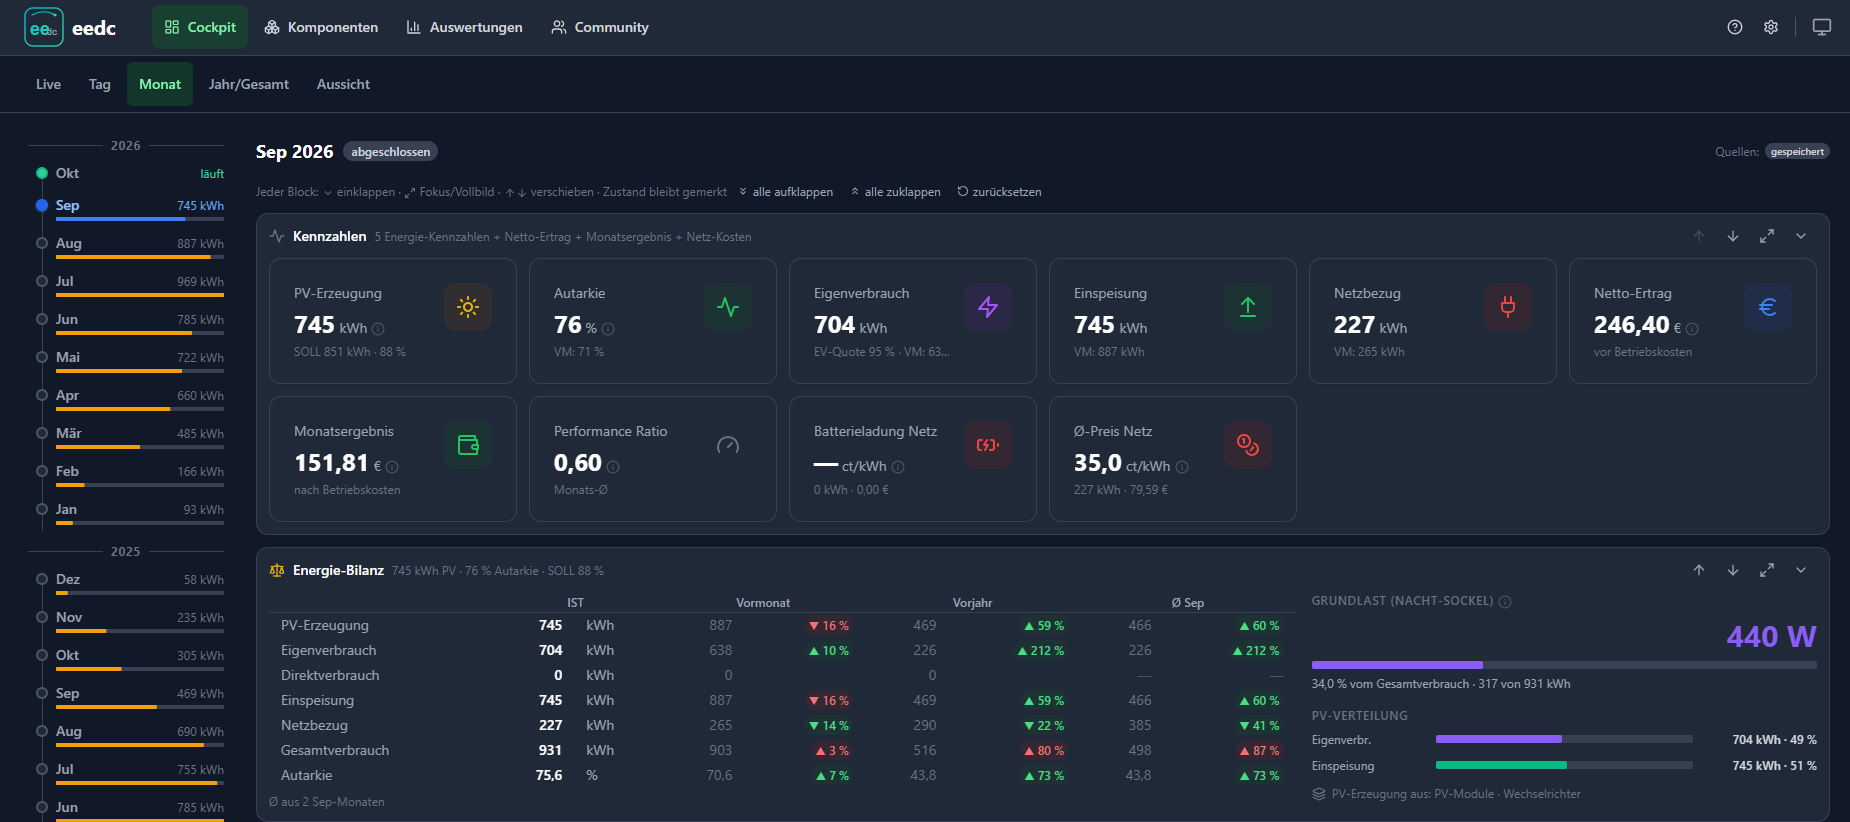Select Okt 2026 running month
Screen dimensions: 1850x822
pos(130,174)
